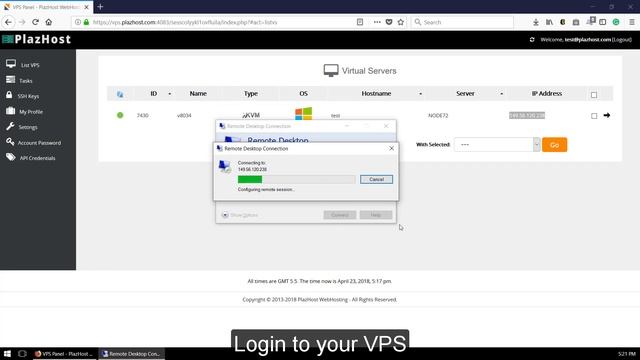Click the browser address bar URL

point(185,22)
